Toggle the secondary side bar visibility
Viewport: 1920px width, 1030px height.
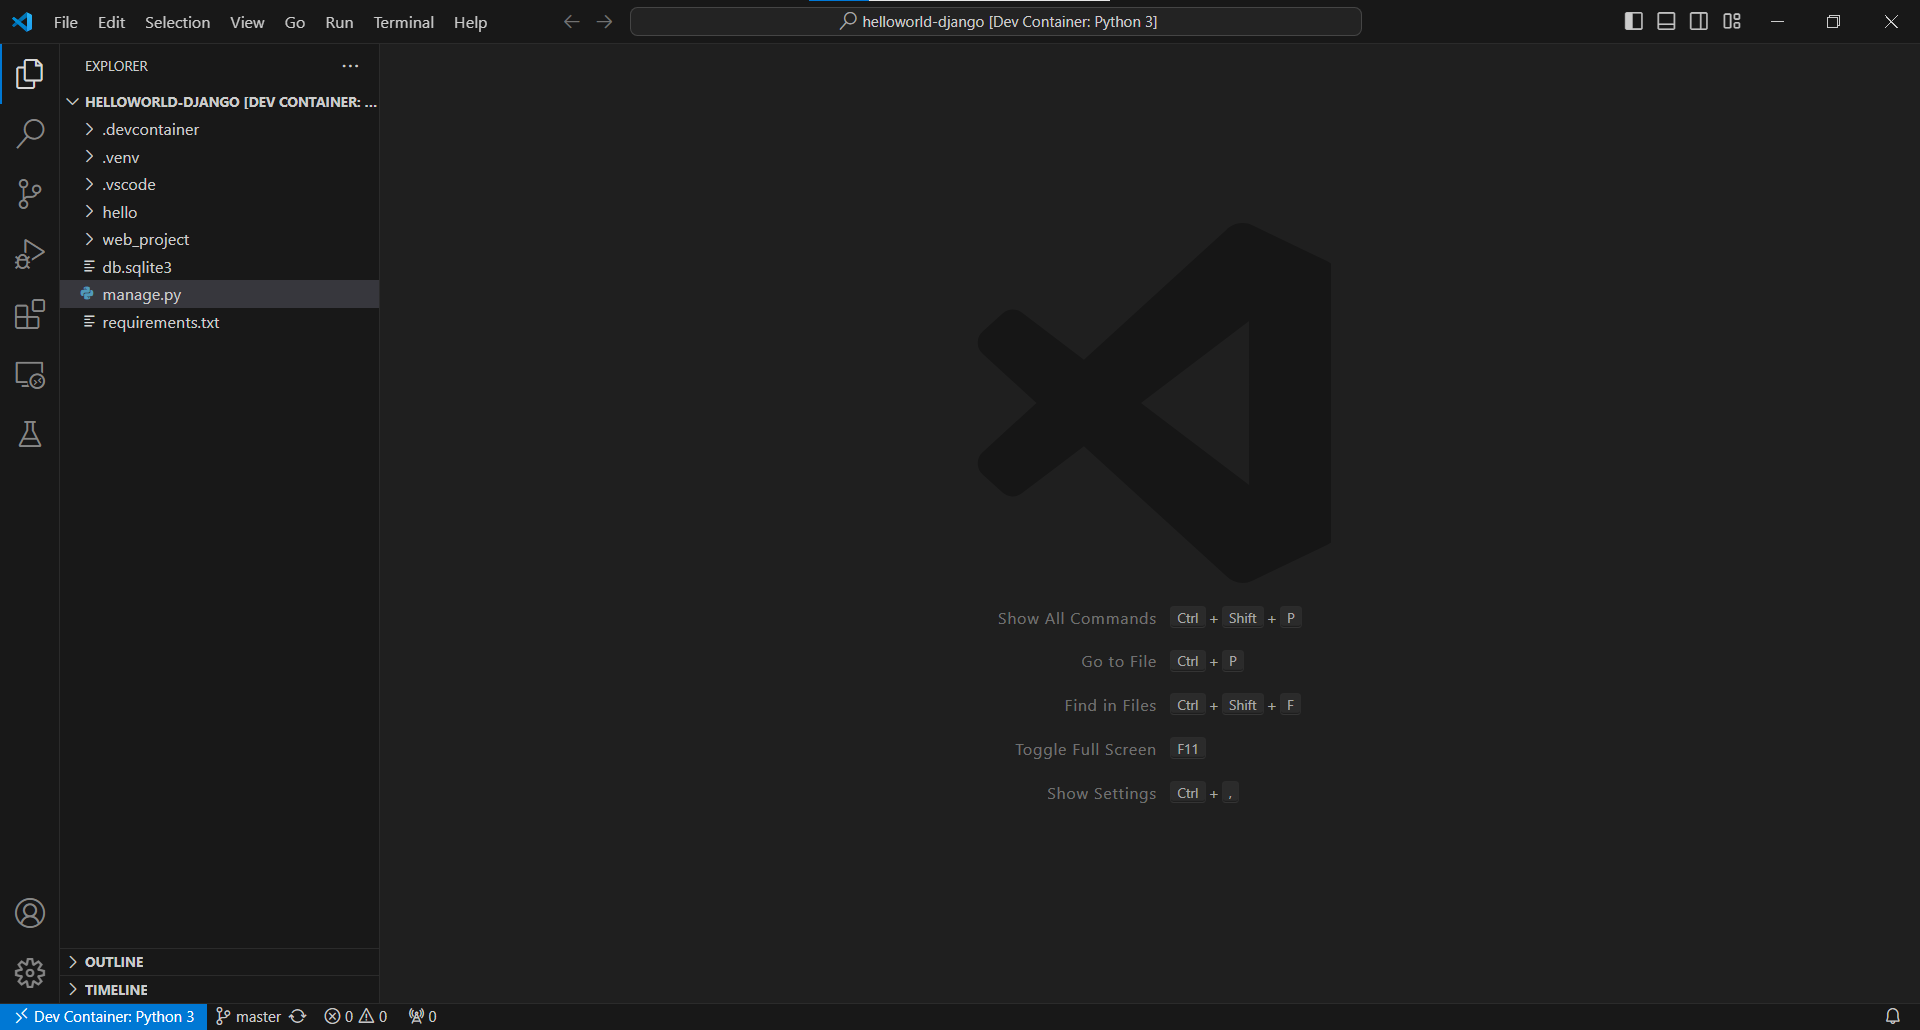click(1699, 21)
